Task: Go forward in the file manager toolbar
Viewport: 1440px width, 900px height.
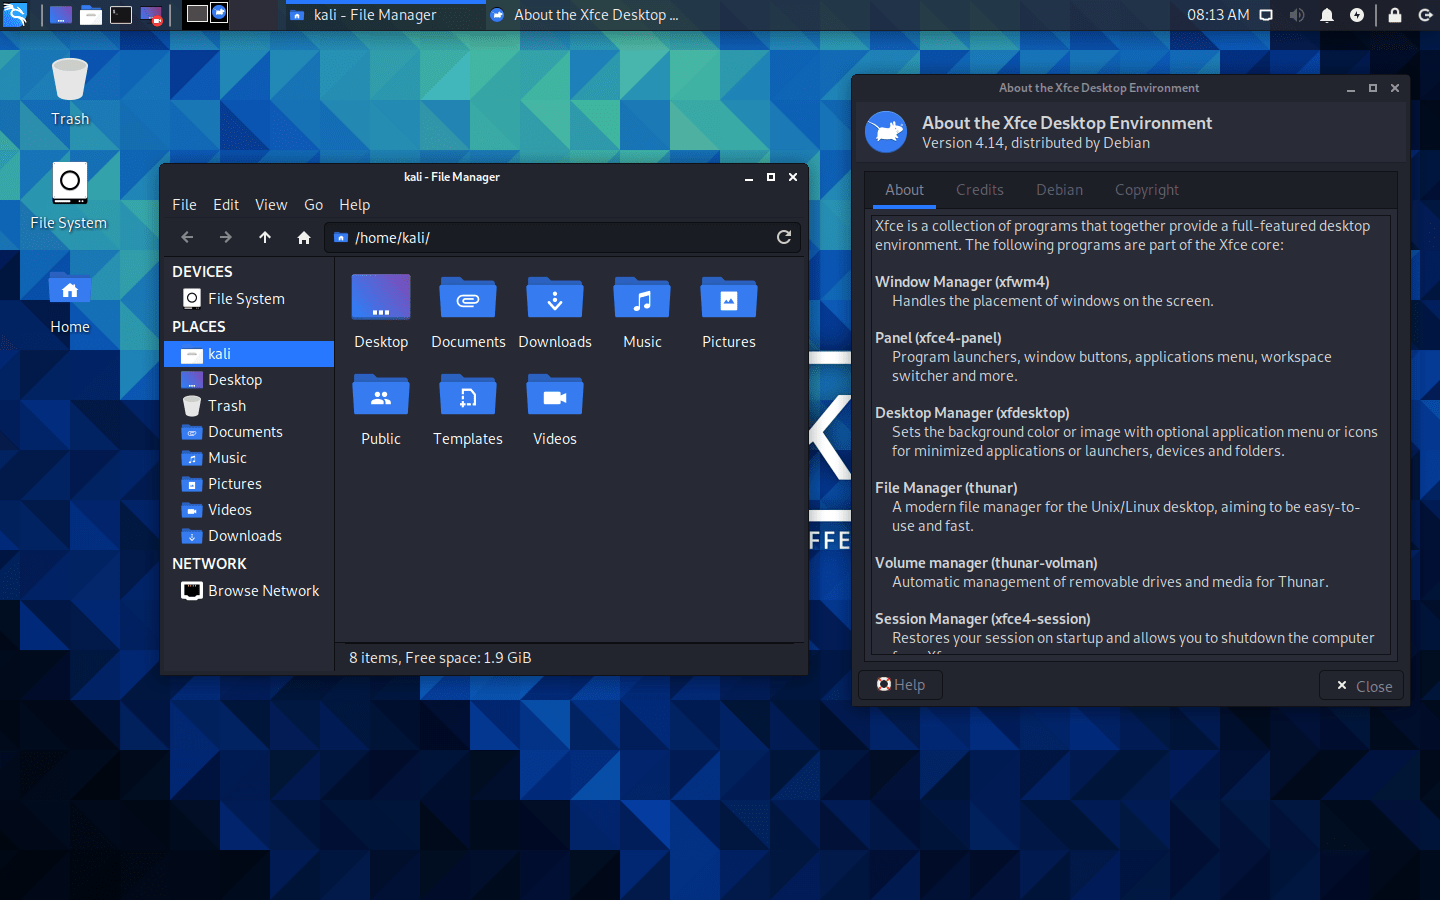Action: coord(226,237)
